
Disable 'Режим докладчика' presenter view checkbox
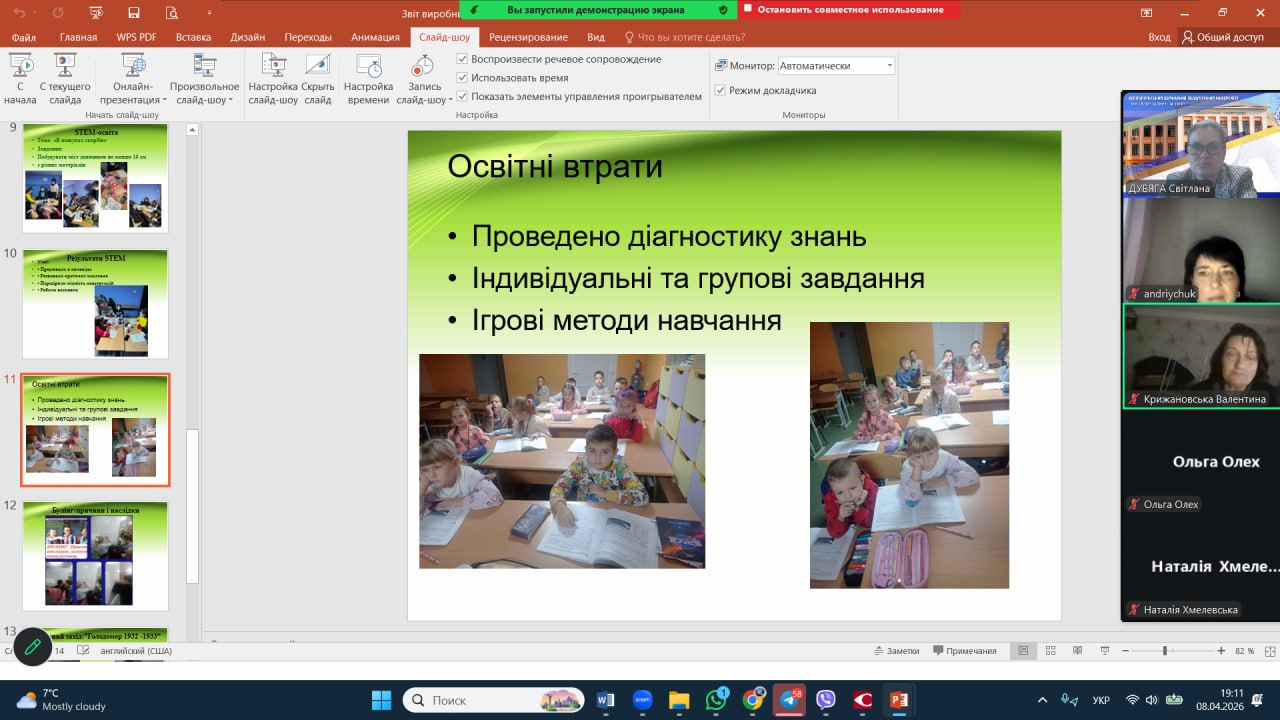click(720, 90)
